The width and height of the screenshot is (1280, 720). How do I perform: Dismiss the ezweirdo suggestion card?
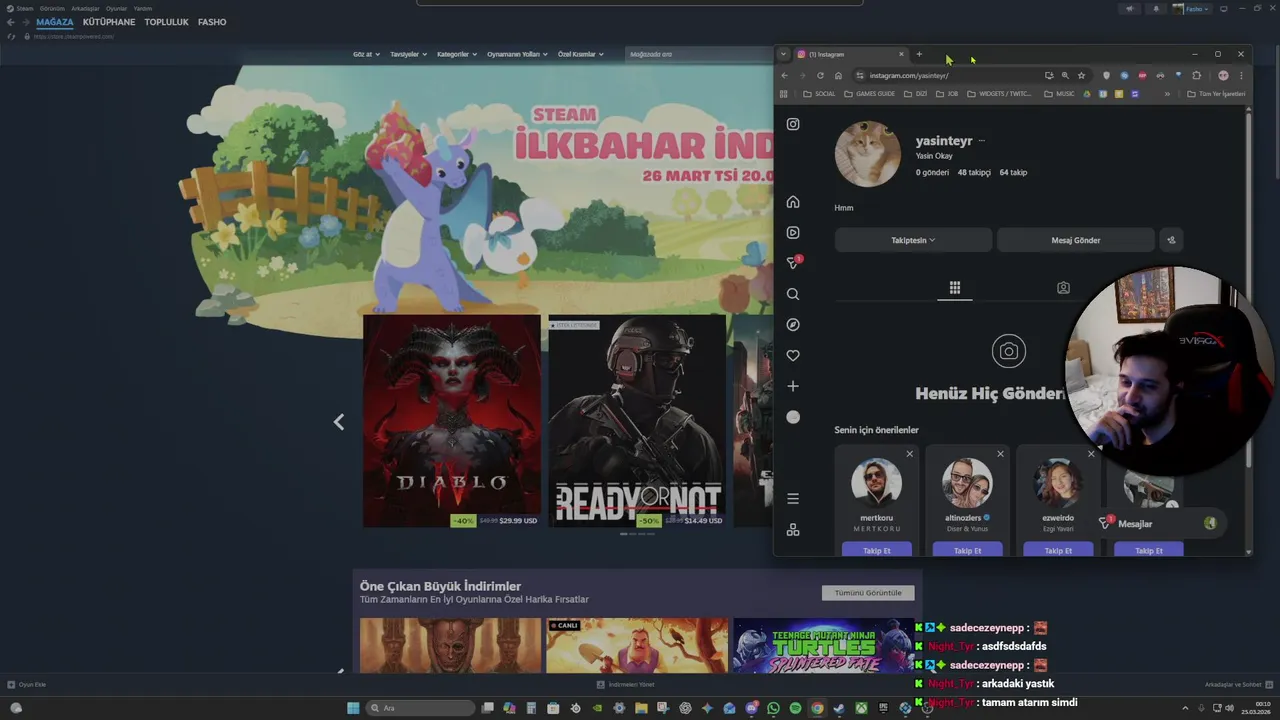(x=1091, y=454)
